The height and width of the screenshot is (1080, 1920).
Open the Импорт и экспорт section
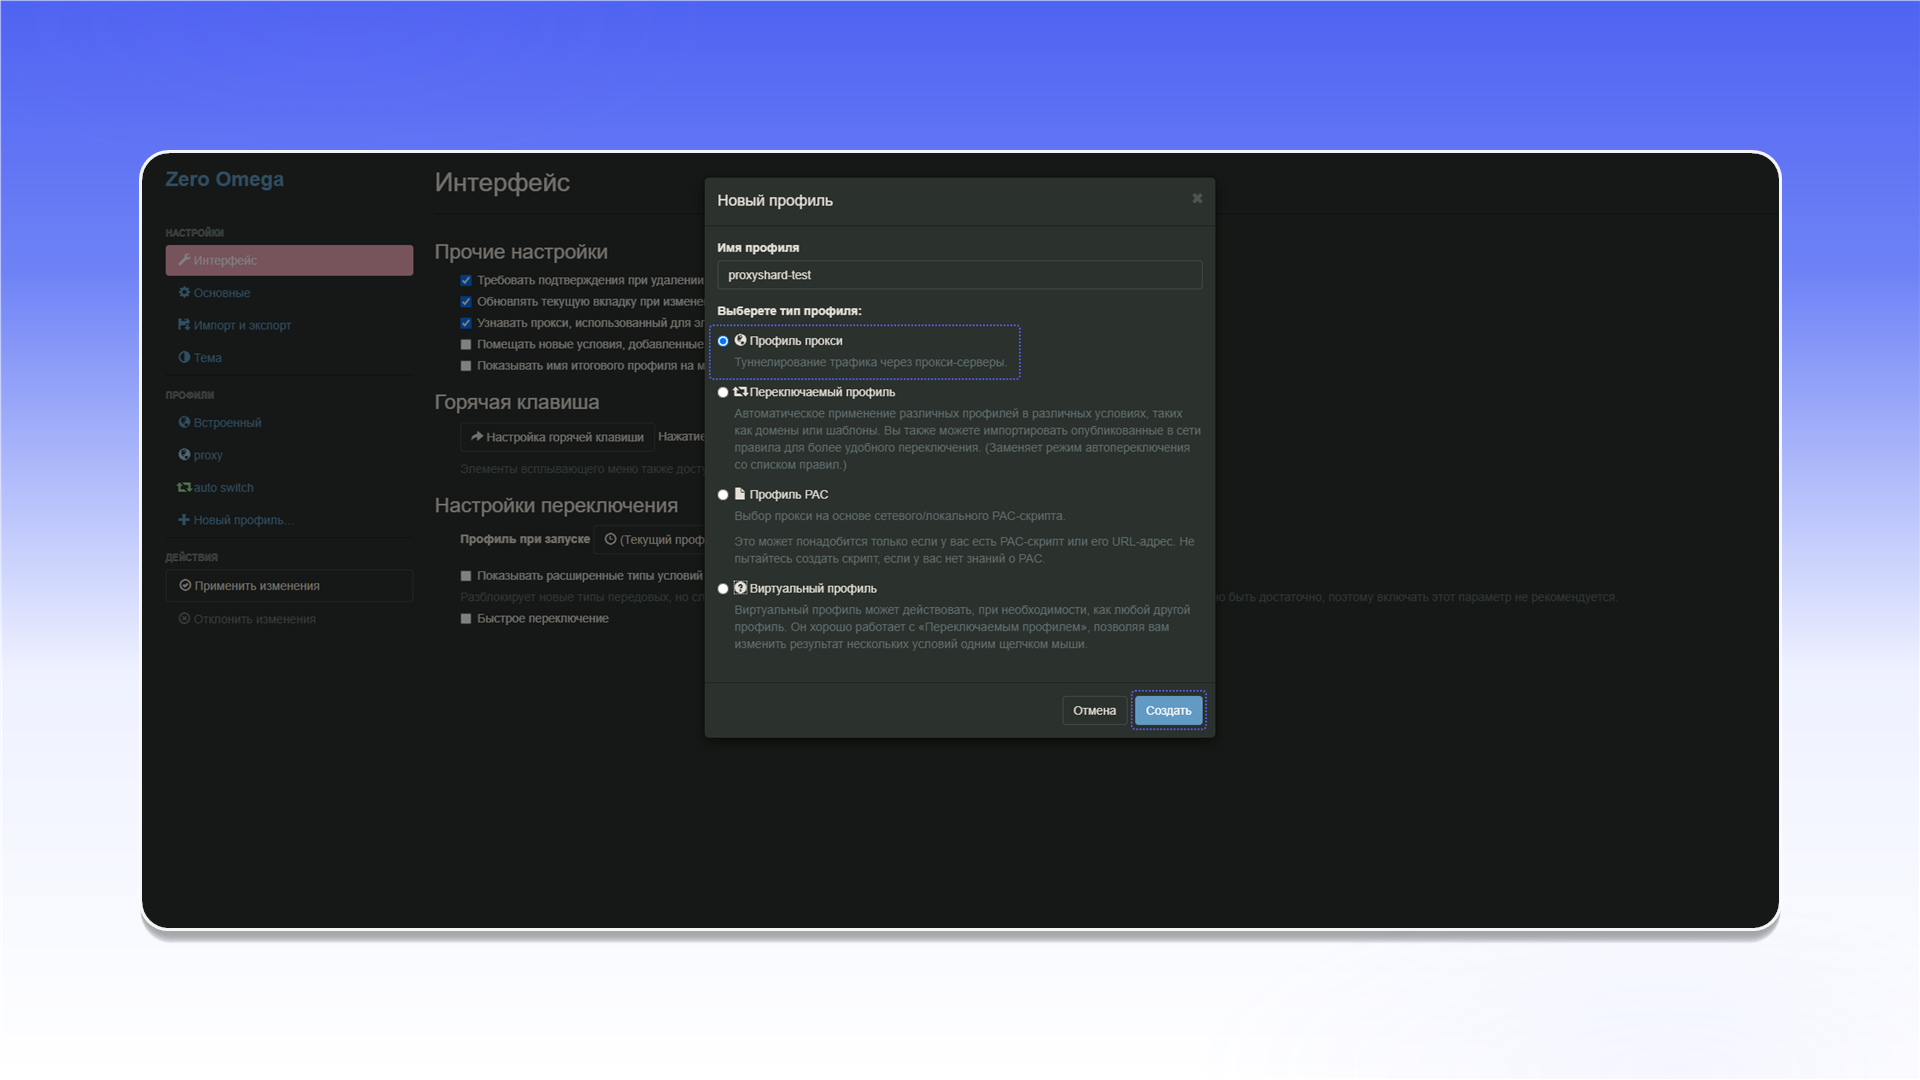coord(289,325)
